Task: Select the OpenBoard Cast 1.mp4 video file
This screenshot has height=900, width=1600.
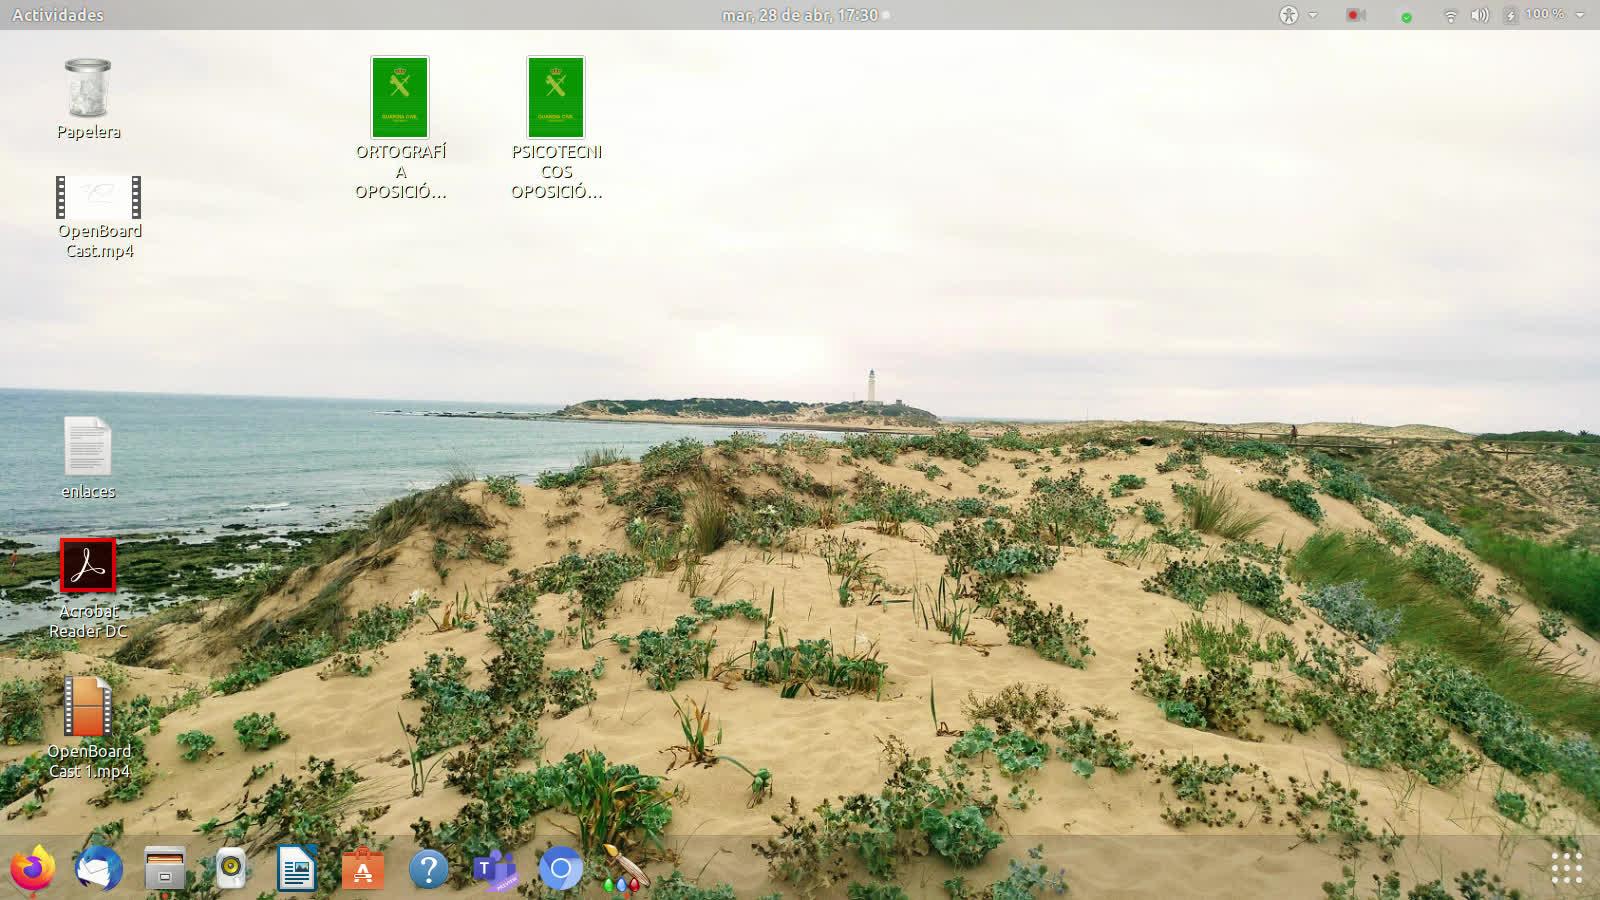Action: click(88, 706)
